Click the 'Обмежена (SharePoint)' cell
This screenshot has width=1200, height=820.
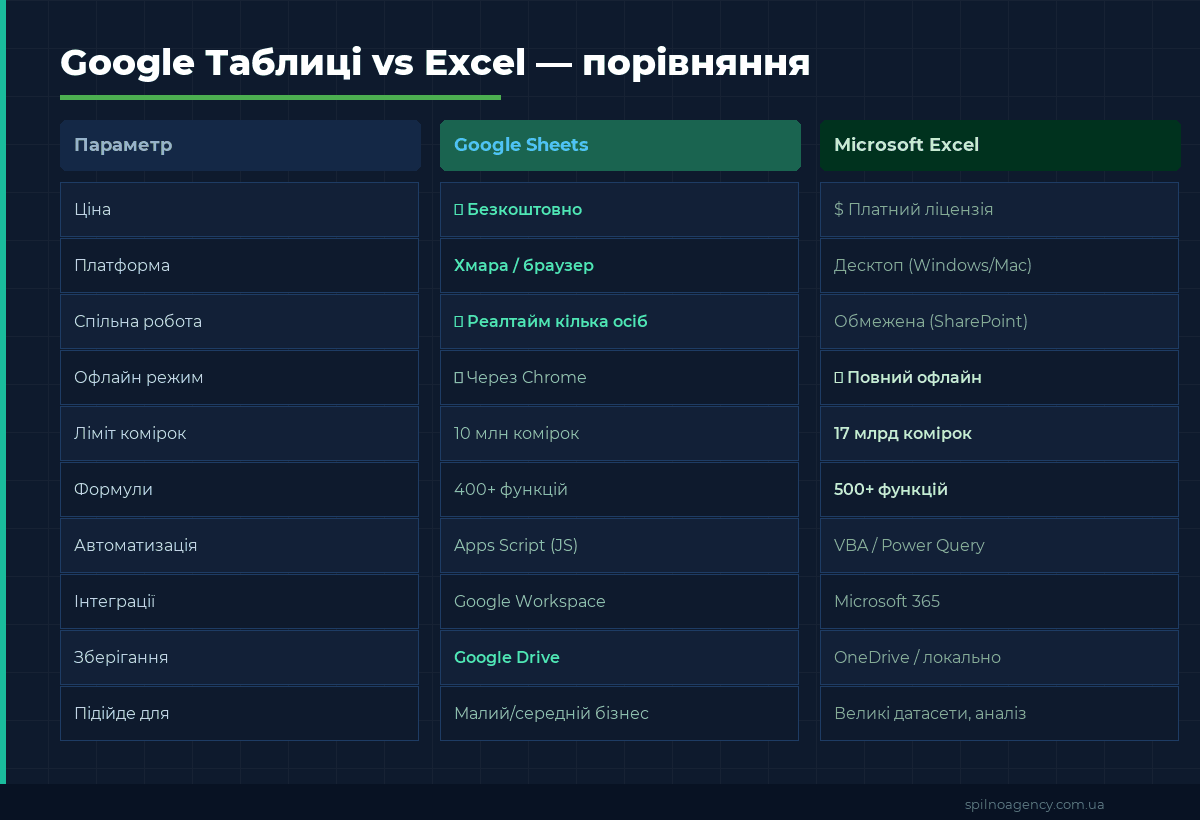pos(999,321)
